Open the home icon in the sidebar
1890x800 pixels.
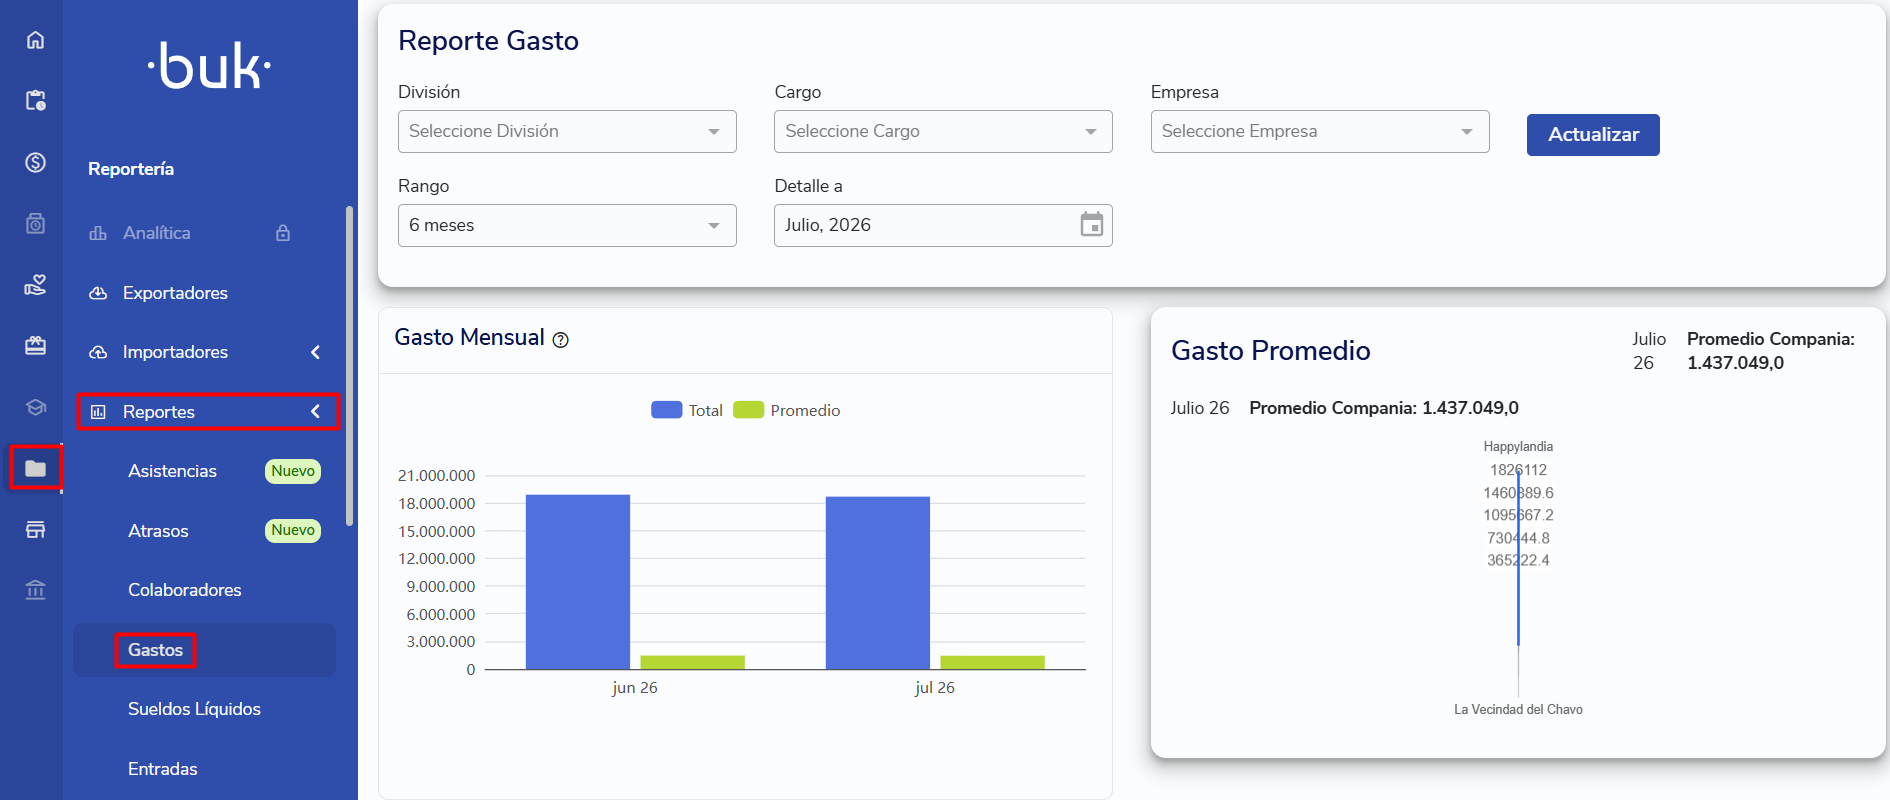click(x=35, y=40)
